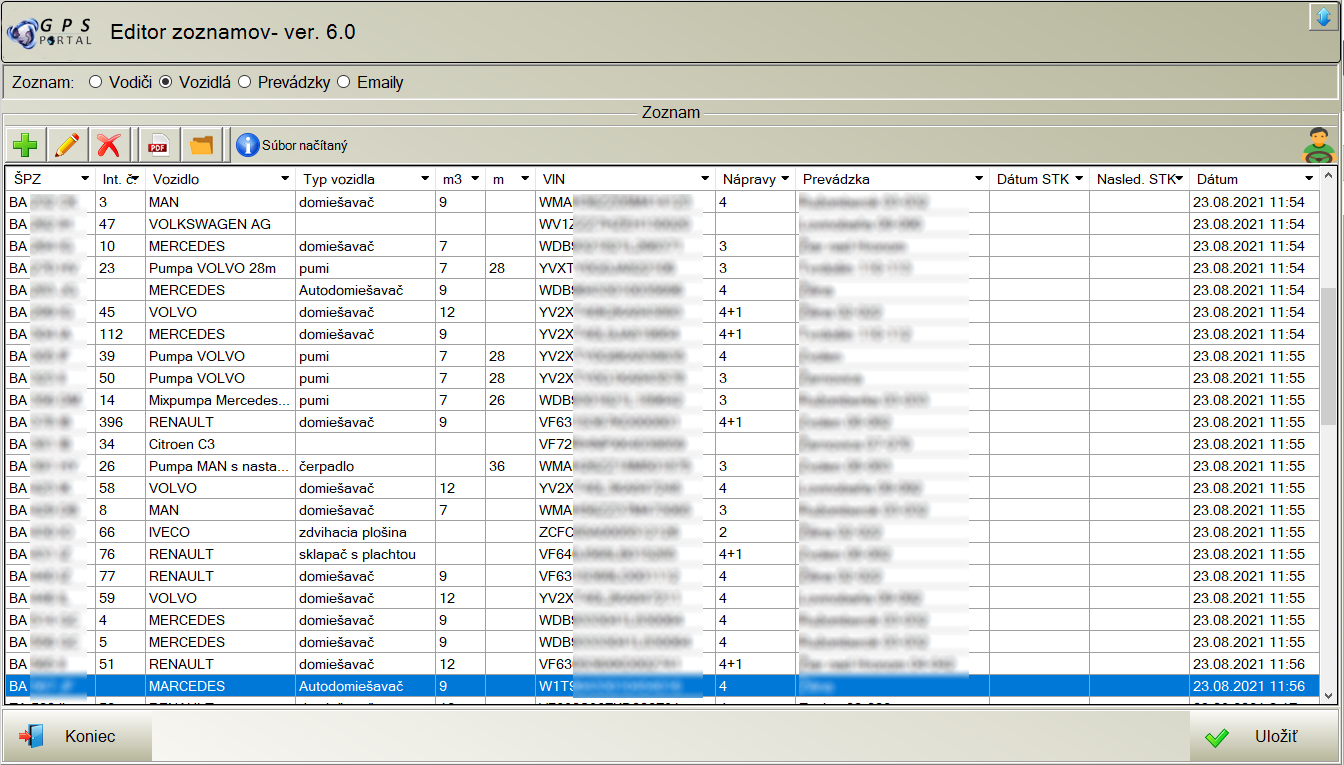Screen dimensions: 1344x765
Task: Click the blue info icon
Action: click(x=247, y=145)
